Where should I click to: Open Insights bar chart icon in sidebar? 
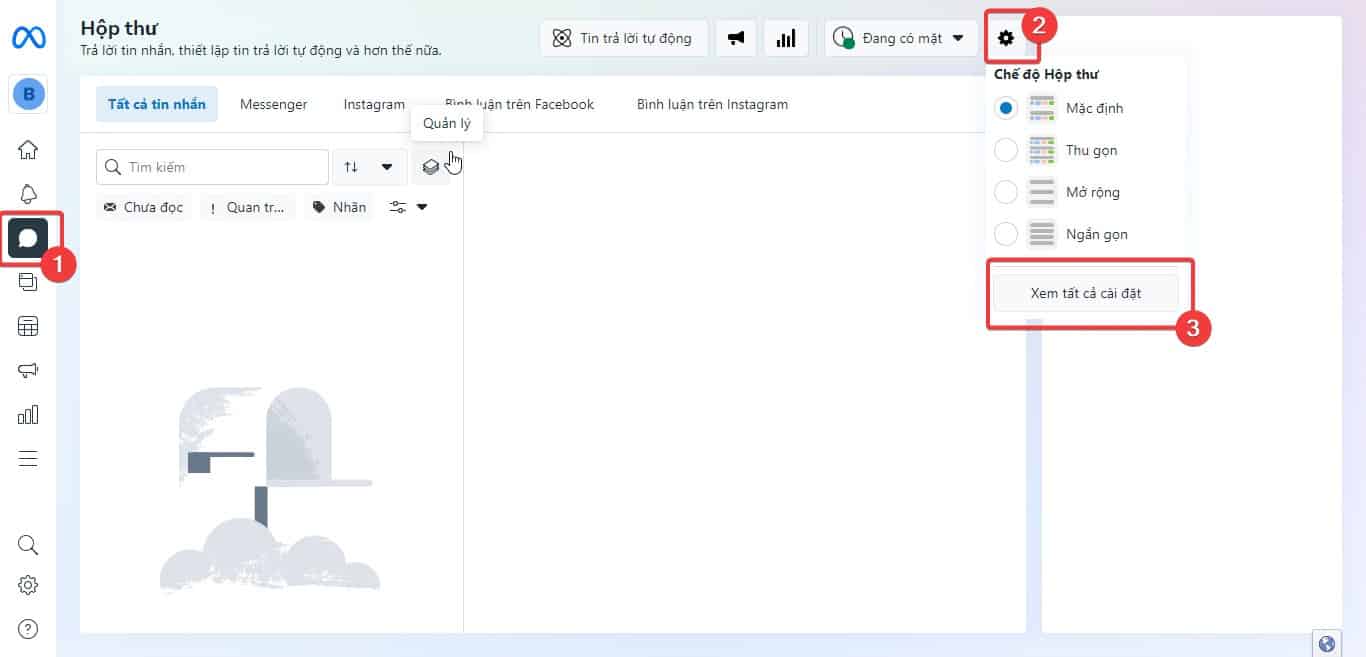[x=28, y=414]
